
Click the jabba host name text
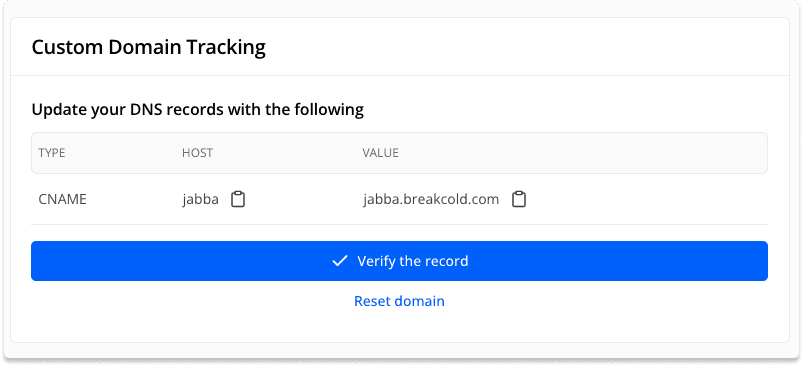(200, 199)
